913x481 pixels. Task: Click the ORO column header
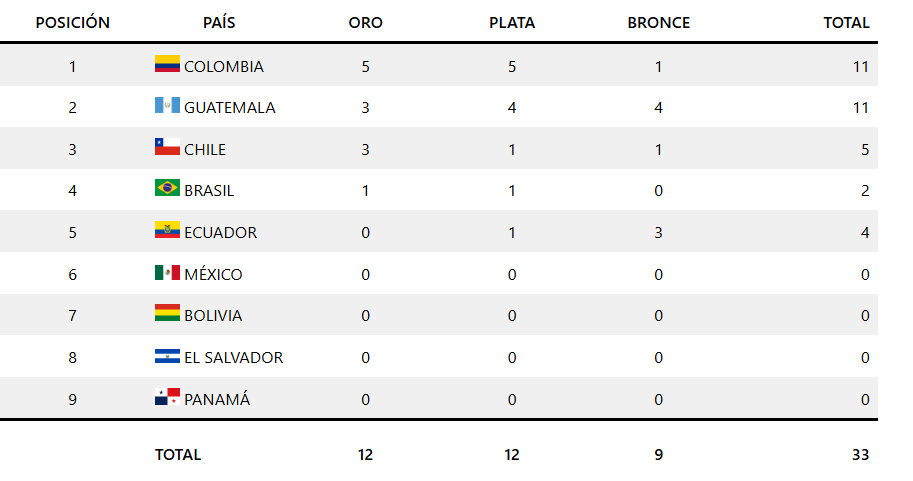click(365, 22)
